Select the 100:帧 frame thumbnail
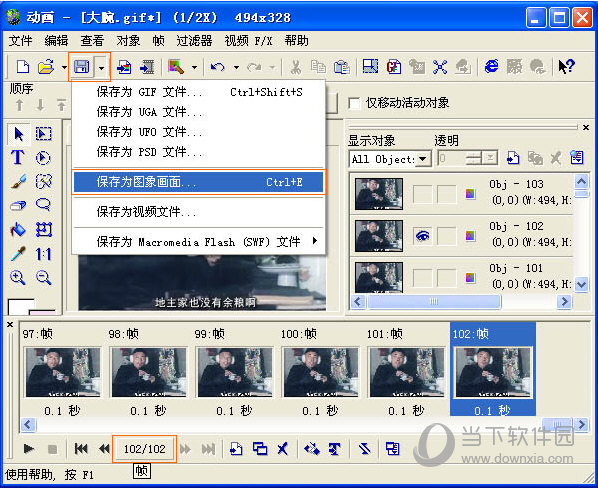 pyautogui.click(x=321, y=371)
